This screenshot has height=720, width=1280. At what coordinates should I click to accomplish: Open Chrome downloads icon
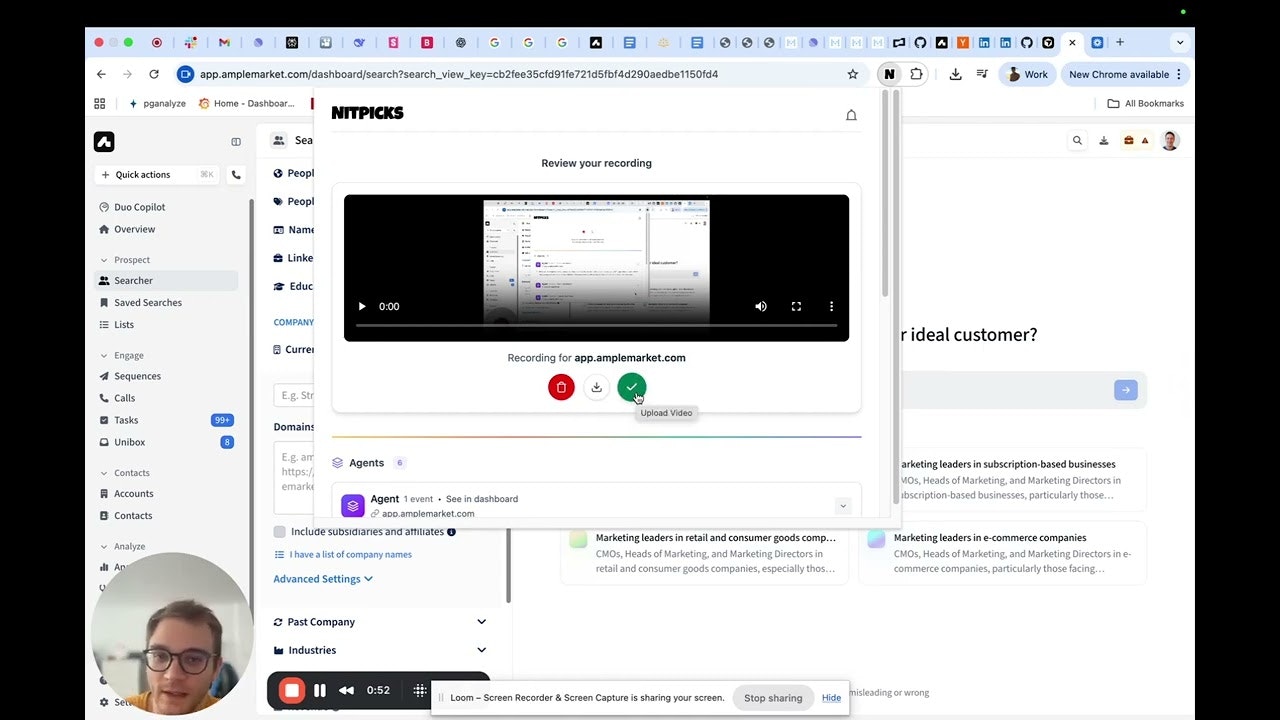[955, 74]
